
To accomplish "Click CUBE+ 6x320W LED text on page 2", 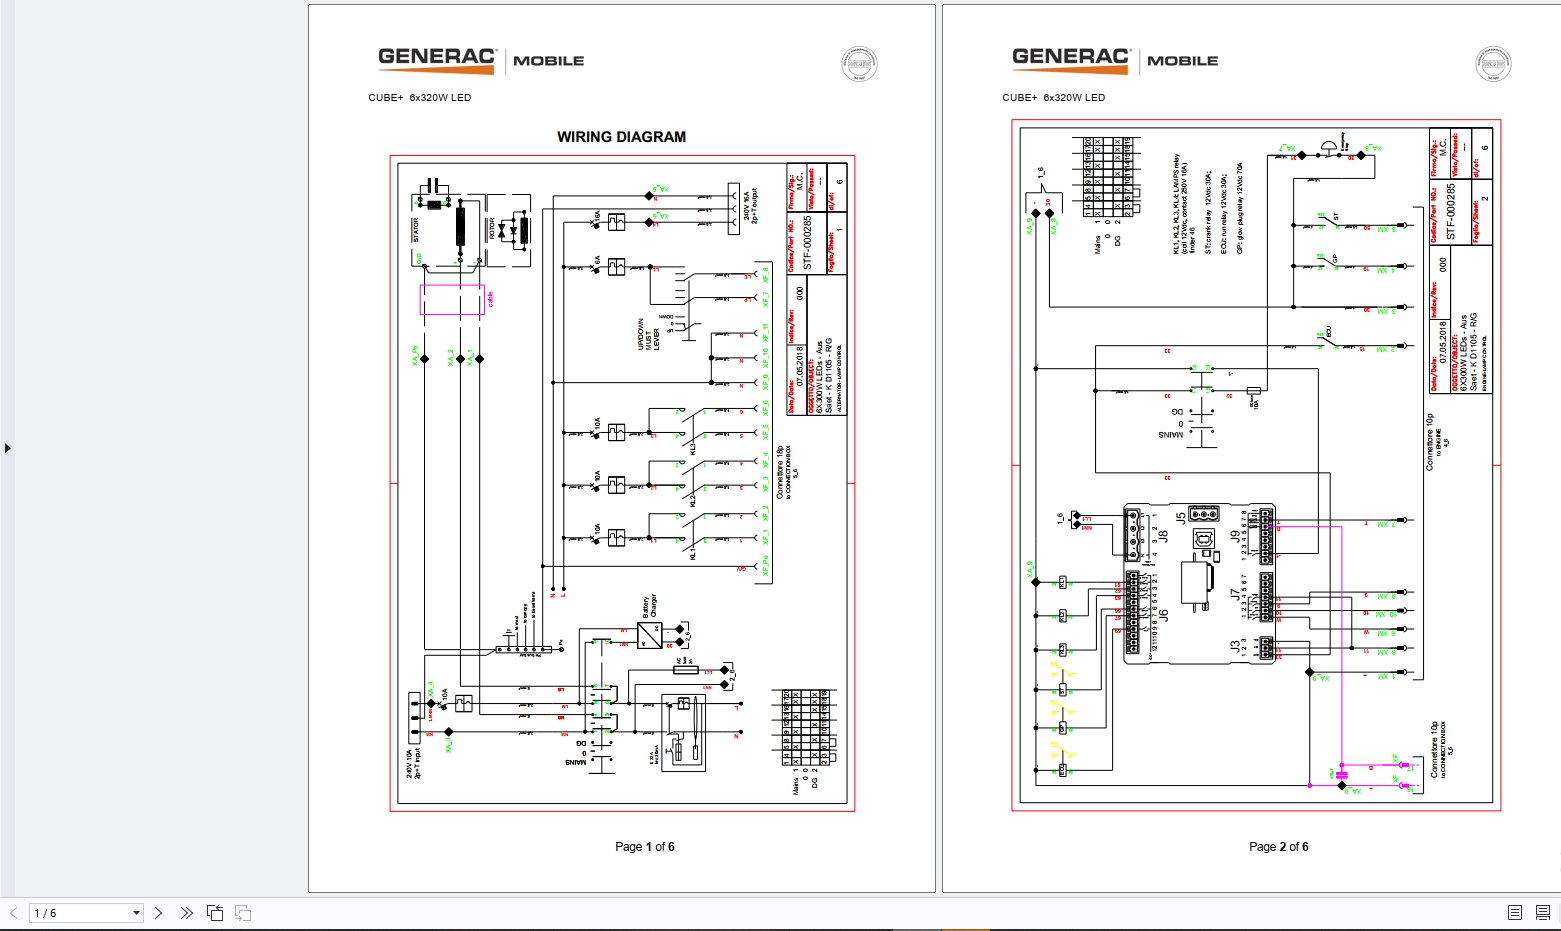I will (x=1054, y=98).
